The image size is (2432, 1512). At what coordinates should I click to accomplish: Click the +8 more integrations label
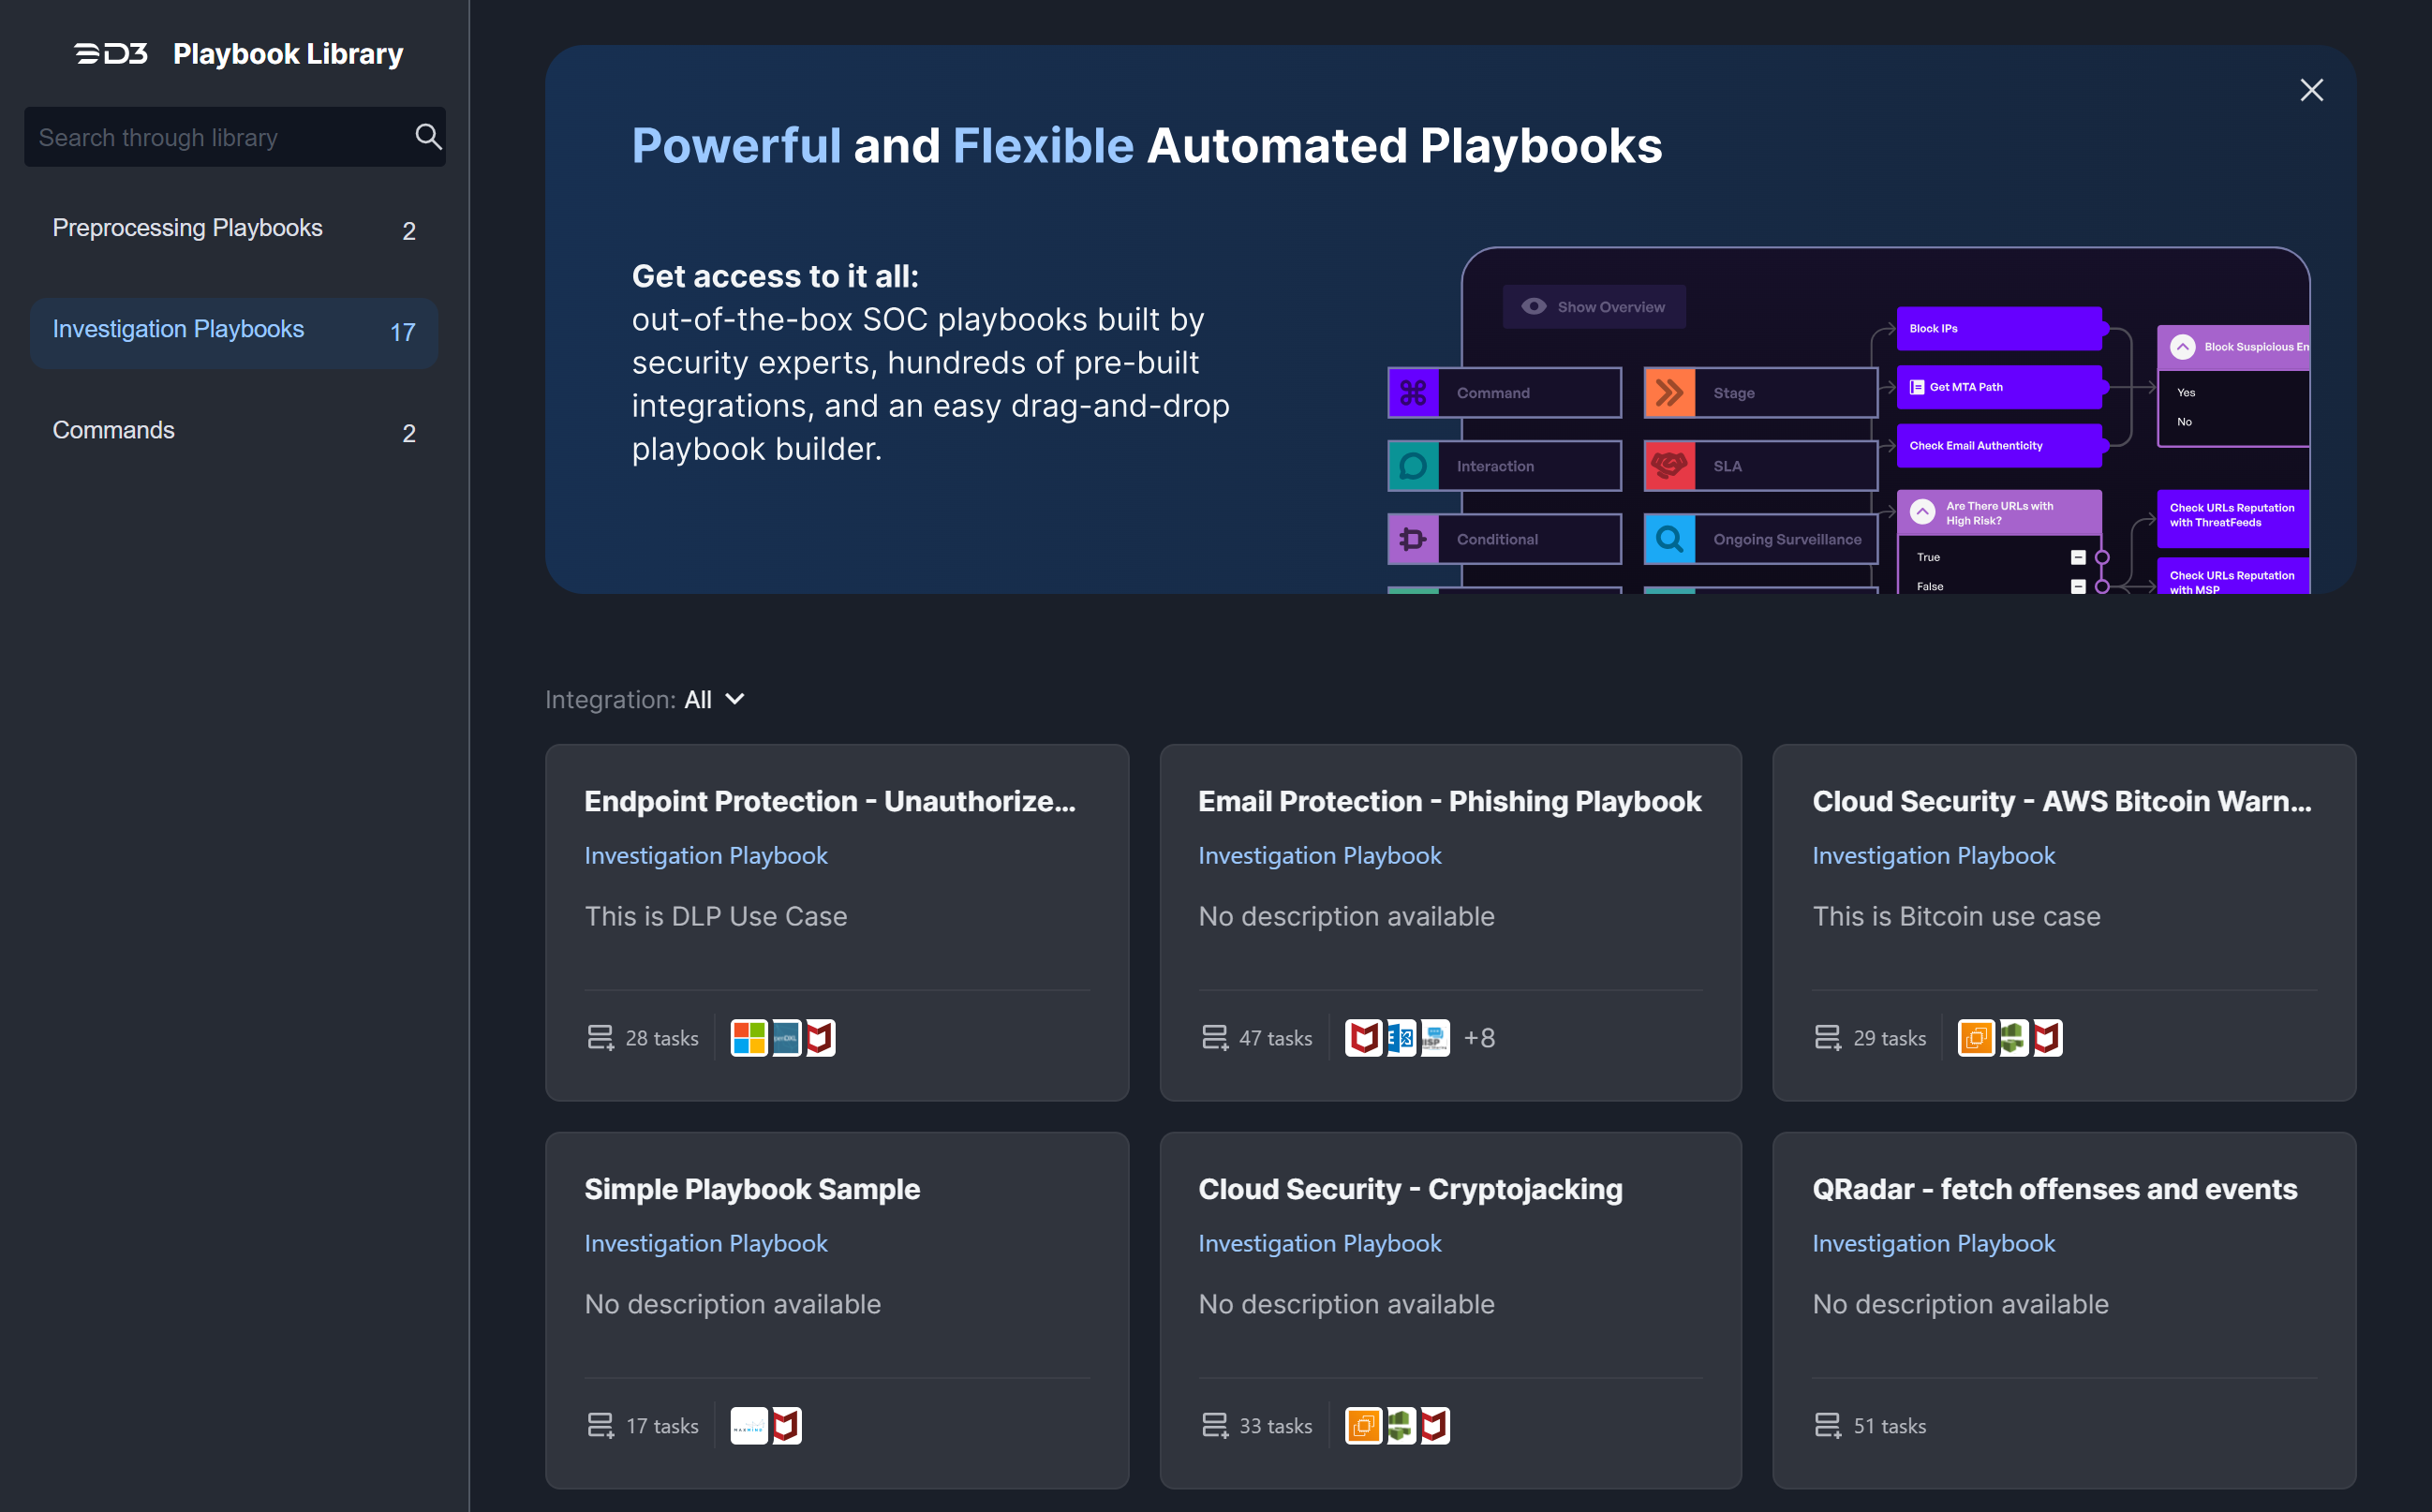(x=1479, y=1038)
